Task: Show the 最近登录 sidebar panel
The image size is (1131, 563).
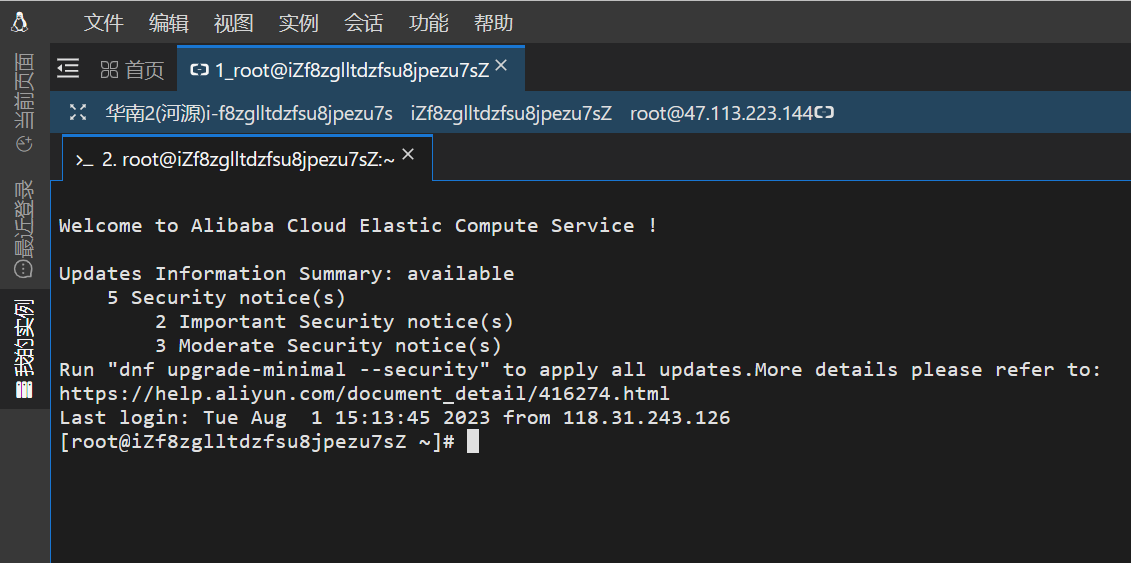Action: click(x=24, y=229)
